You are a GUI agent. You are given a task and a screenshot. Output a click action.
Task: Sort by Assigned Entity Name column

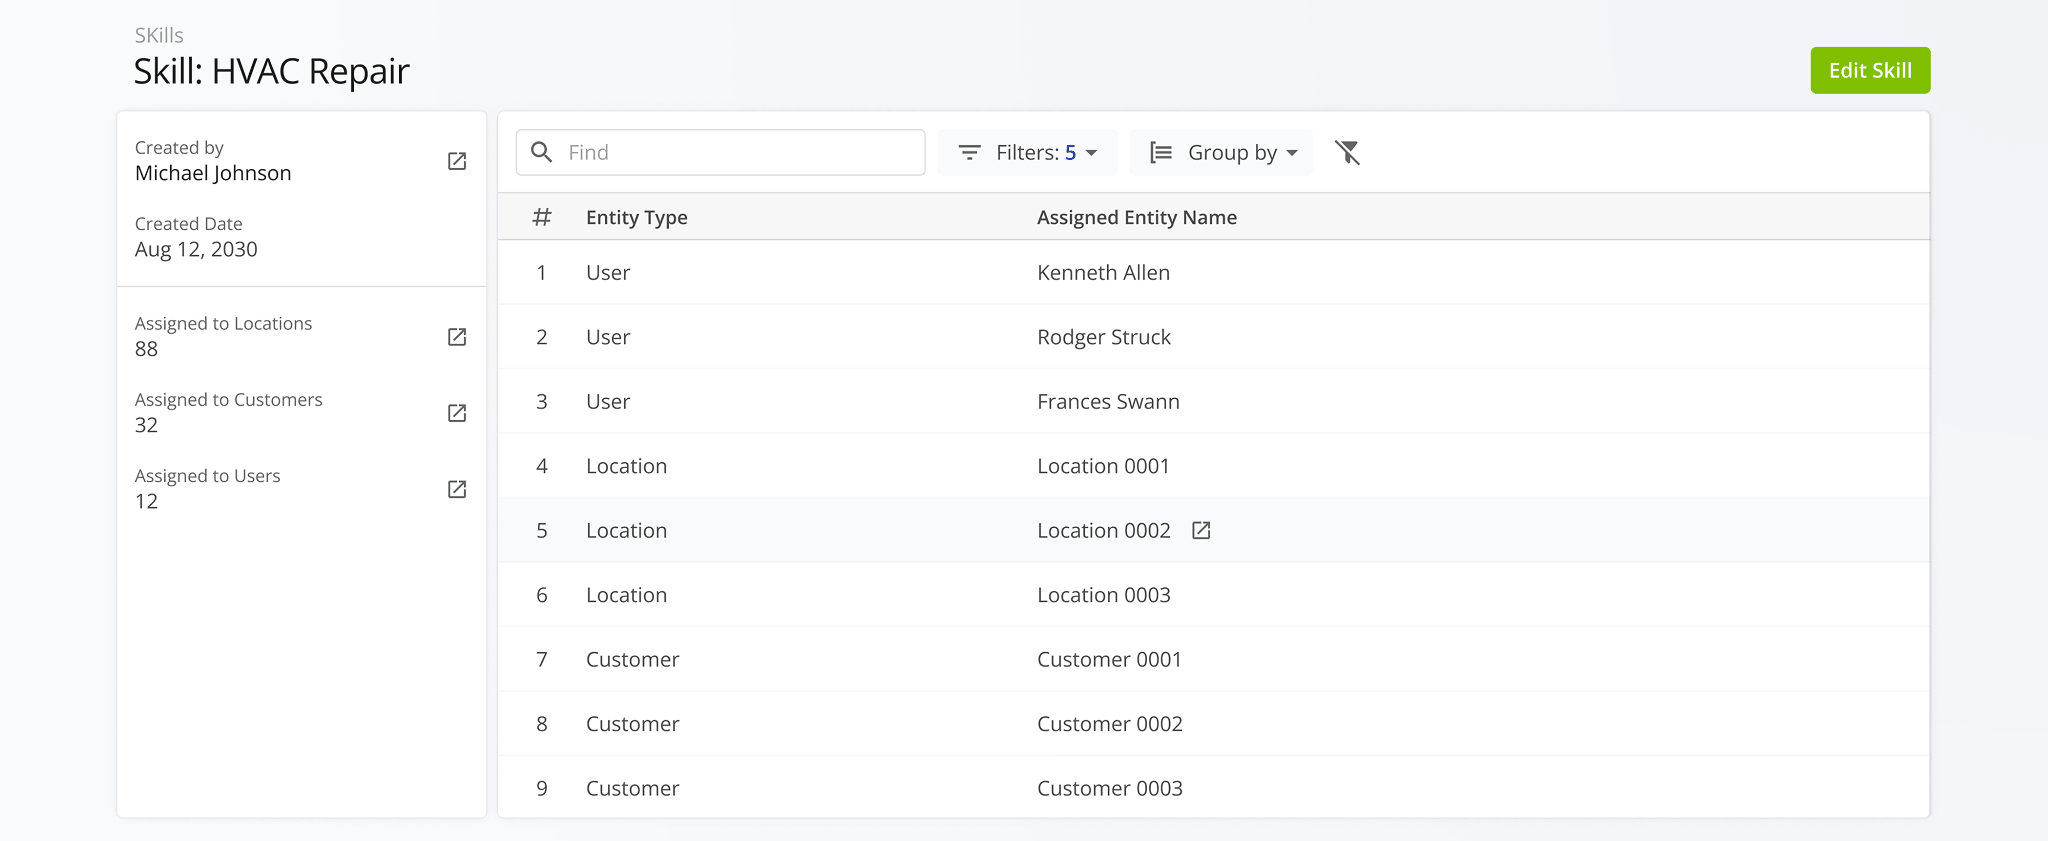click(1136, 217)
